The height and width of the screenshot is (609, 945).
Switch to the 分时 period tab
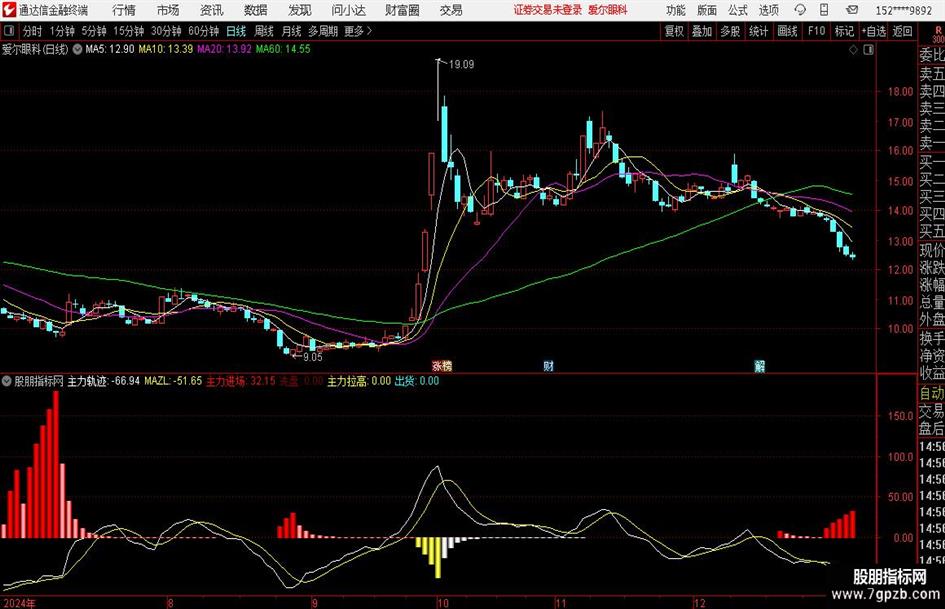[32, 31]
